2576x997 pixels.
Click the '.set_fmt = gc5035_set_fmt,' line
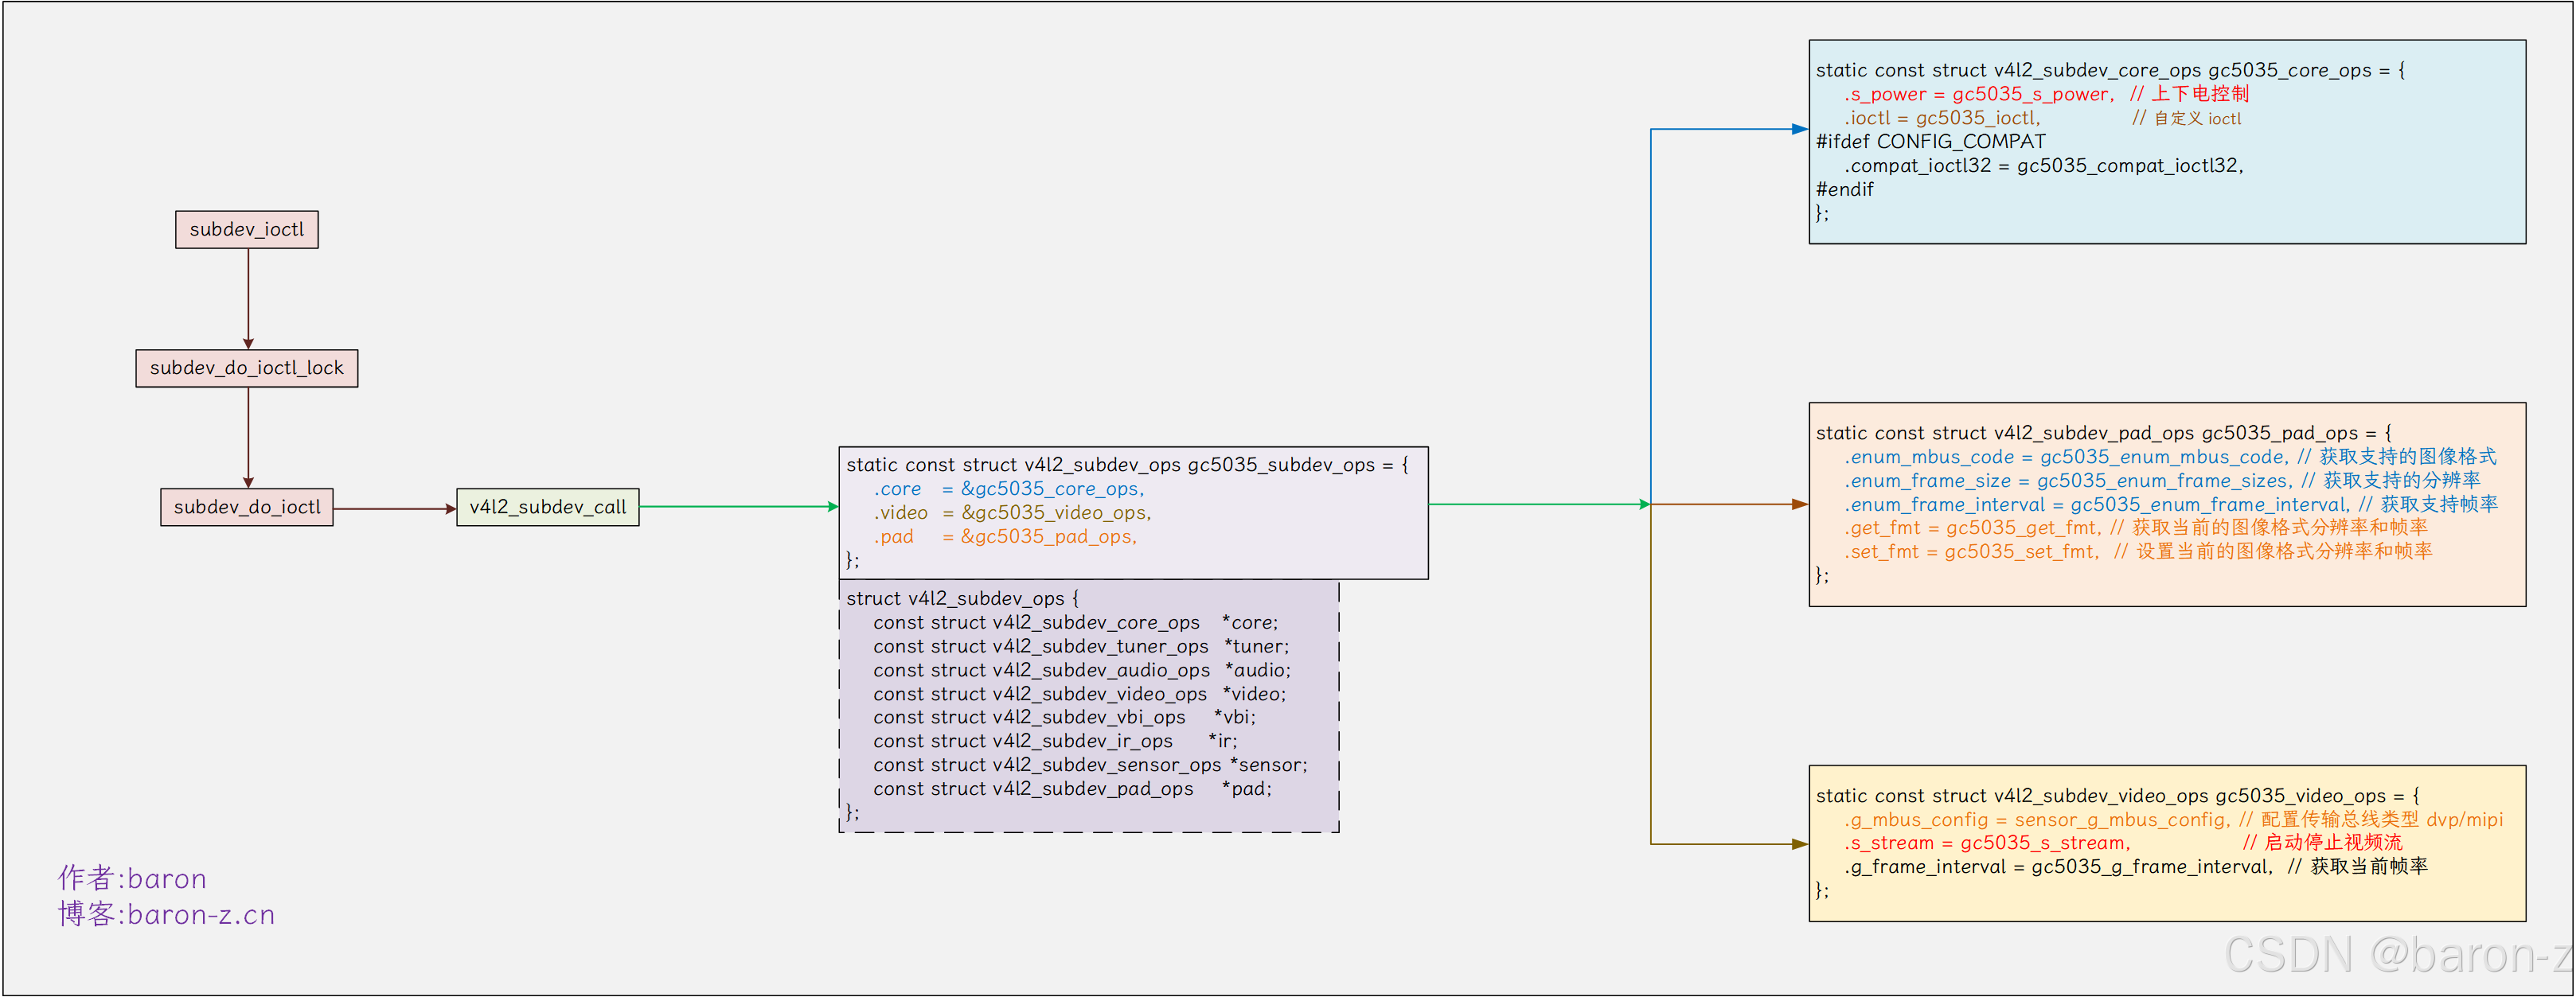point(2138,552)
